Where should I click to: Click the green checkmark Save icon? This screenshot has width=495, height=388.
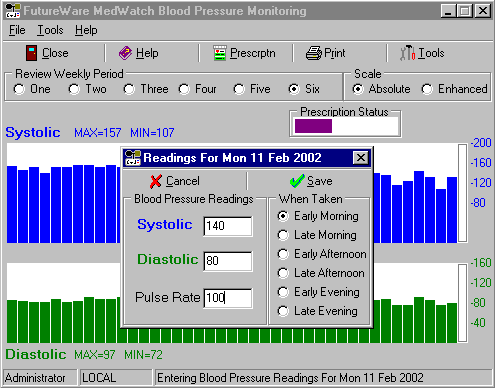point(297,181)
